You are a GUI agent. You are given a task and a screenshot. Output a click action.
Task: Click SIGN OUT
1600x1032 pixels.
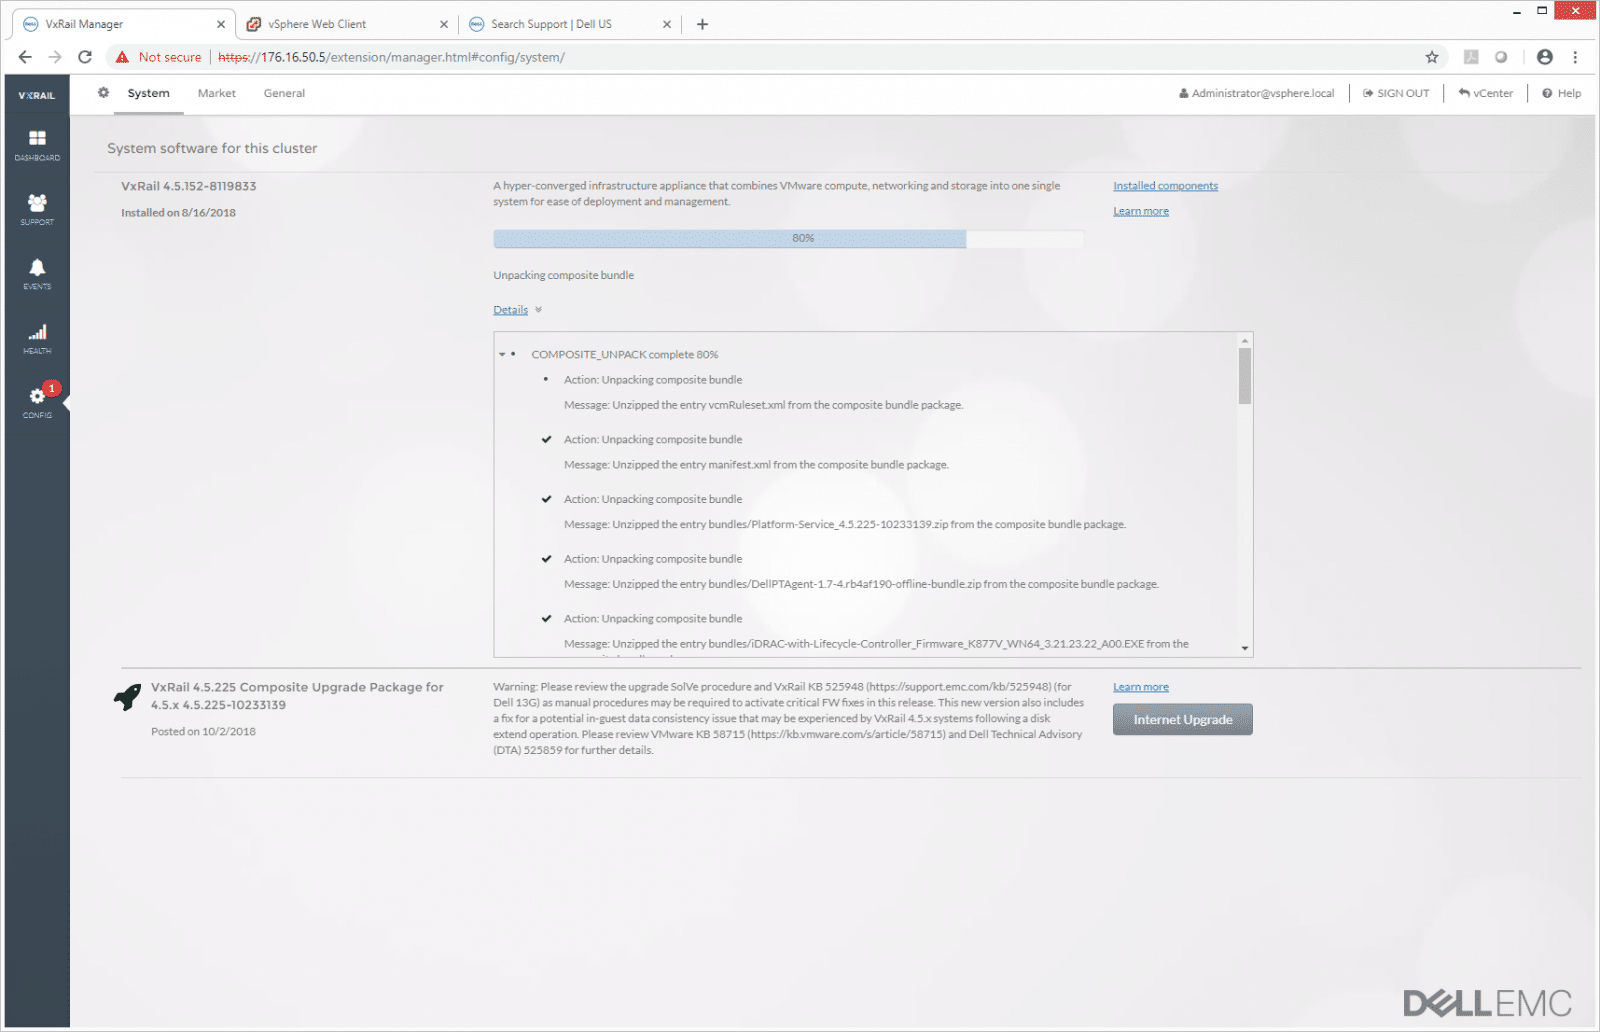point(1396,93)
